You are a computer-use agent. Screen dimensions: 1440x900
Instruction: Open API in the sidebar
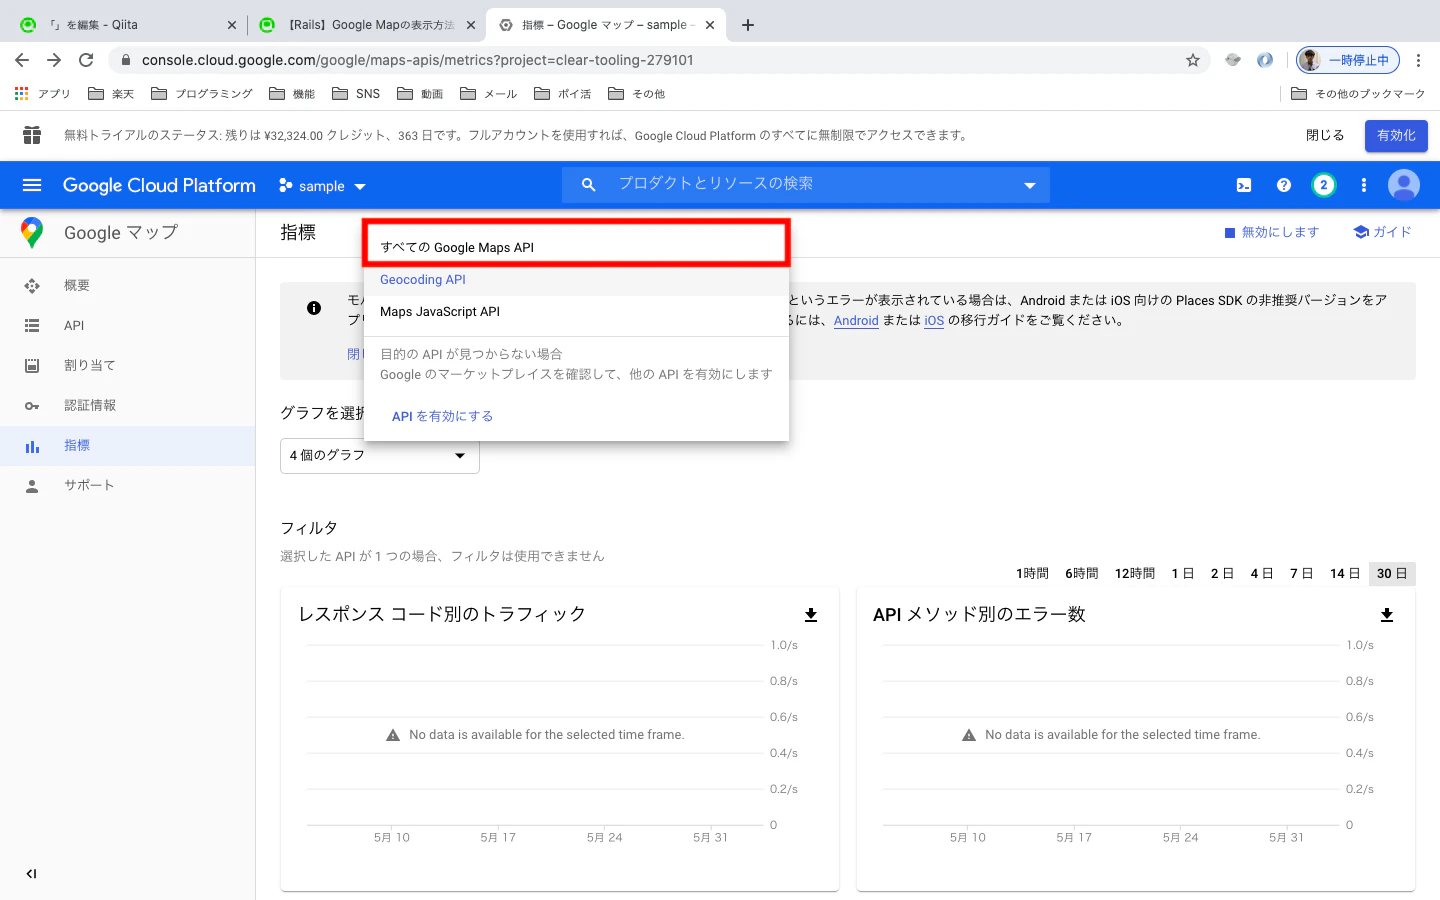point(128,326)
